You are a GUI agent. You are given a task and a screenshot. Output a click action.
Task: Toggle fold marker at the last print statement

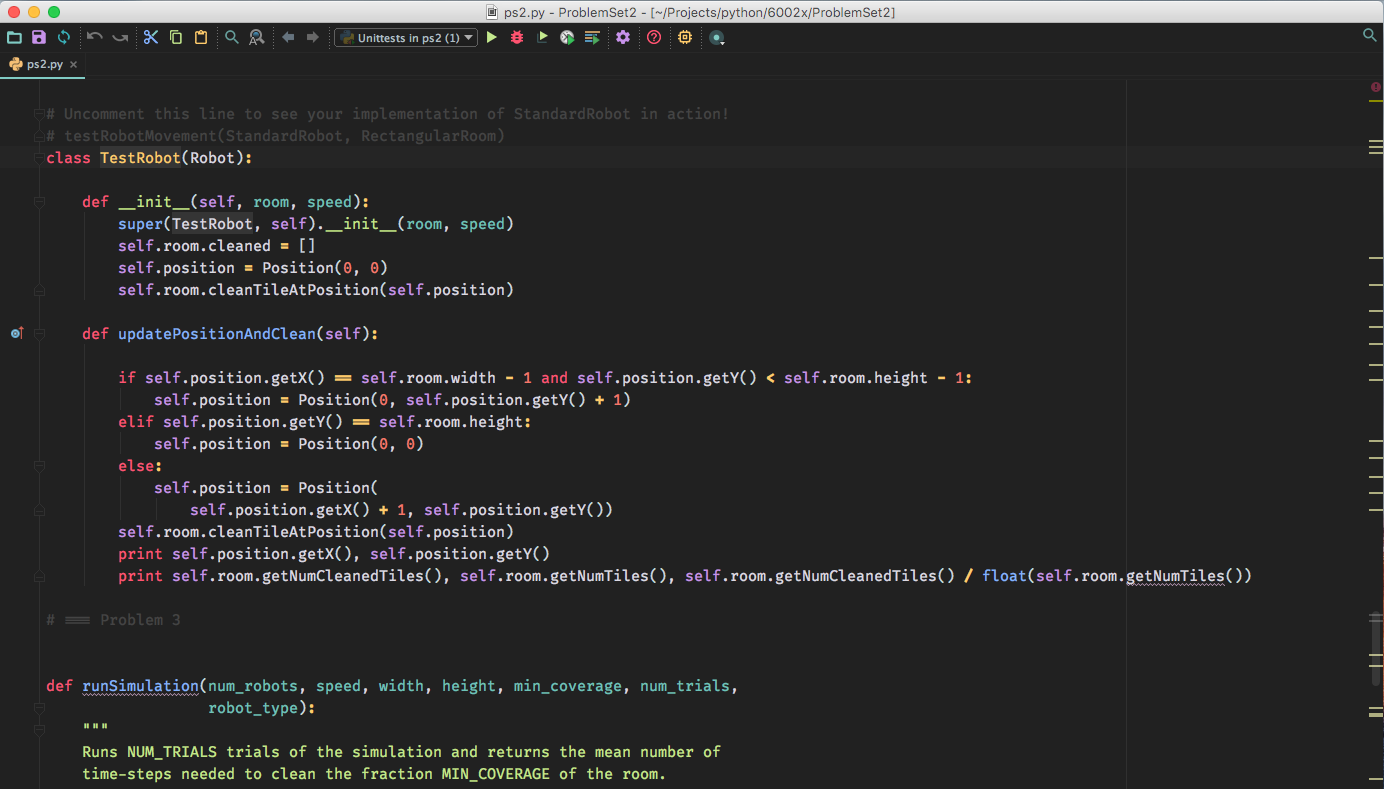click(39, 576)
